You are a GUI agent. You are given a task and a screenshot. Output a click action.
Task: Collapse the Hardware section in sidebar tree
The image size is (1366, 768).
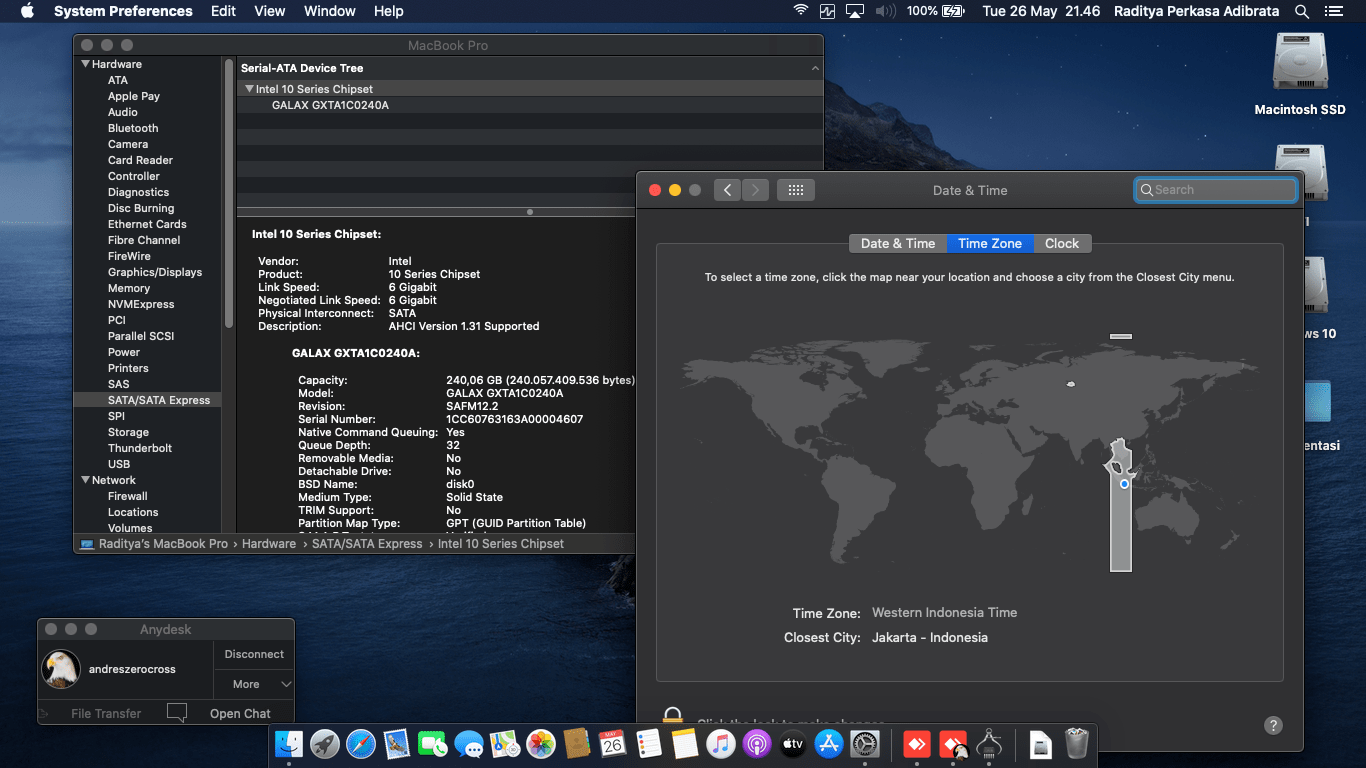click(86, 64)
